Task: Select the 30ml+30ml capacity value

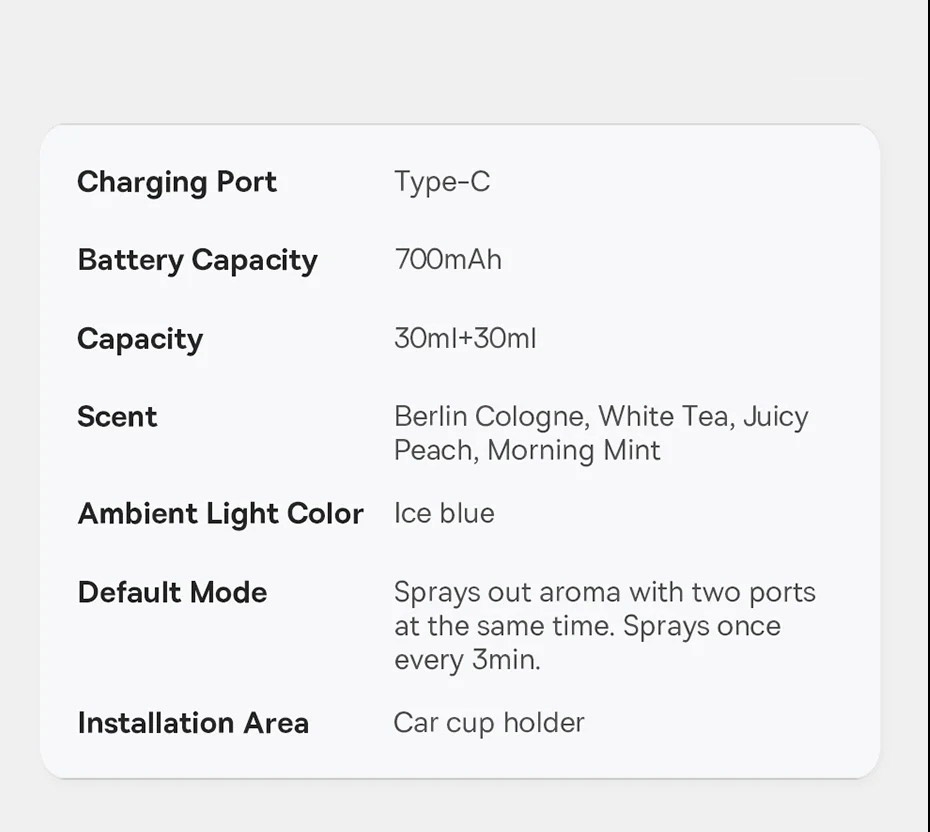Action: (x=465, y=339)
